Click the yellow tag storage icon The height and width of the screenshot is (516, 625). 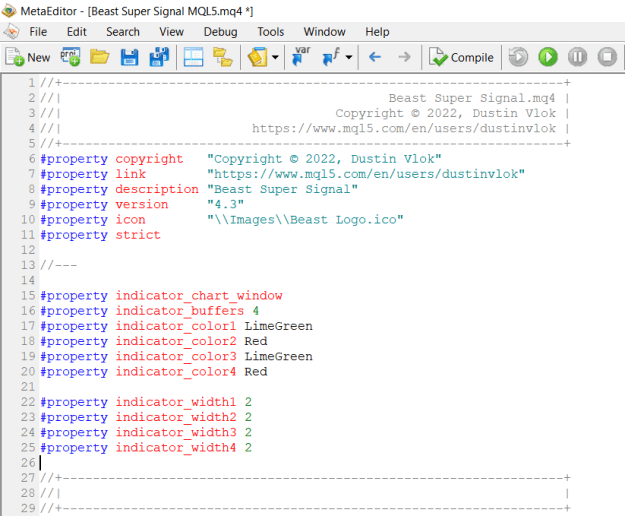pos(257,57)
